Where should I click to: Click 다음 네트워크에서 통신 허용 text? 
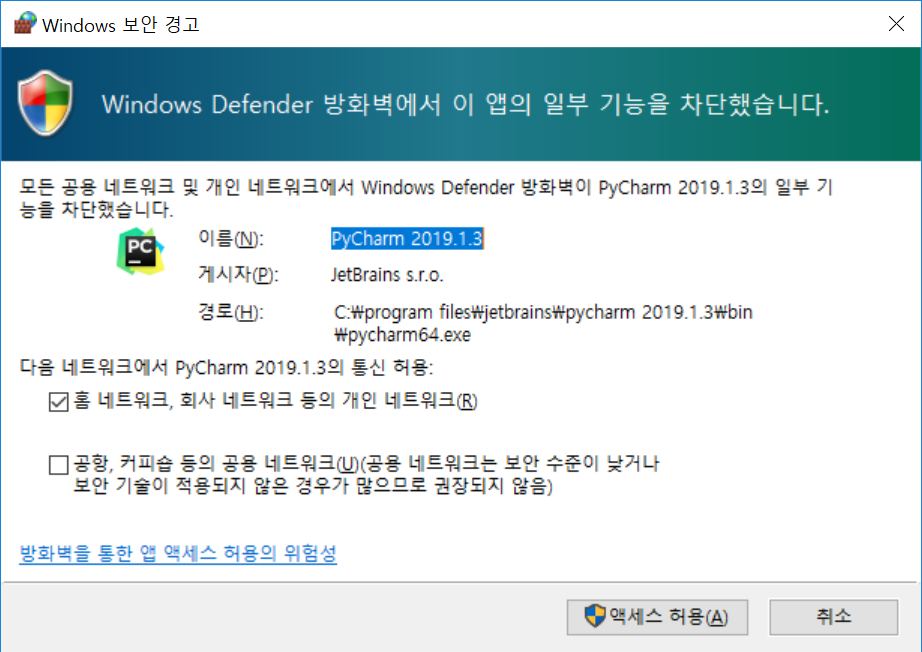226,367
